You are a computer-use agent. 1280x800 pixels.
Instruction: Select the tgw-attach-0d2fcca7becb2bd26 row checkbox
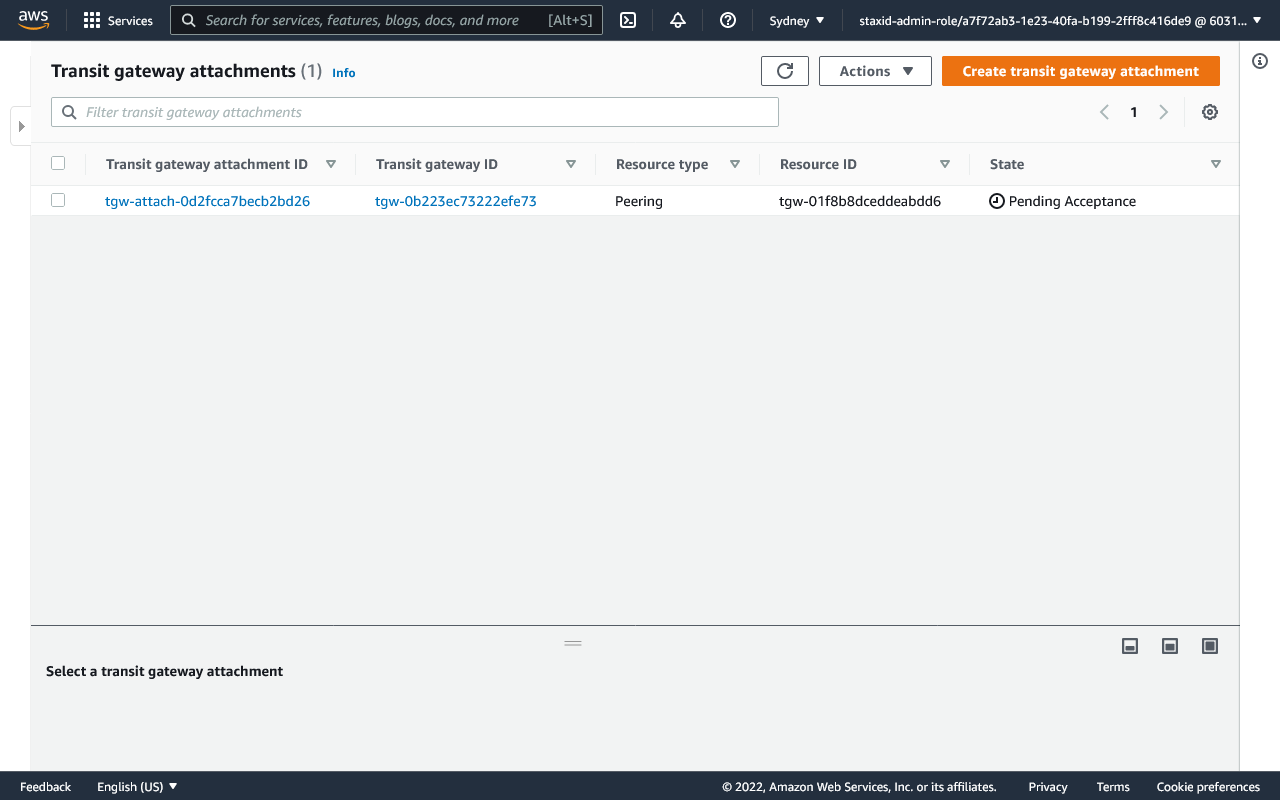(58, 200)
